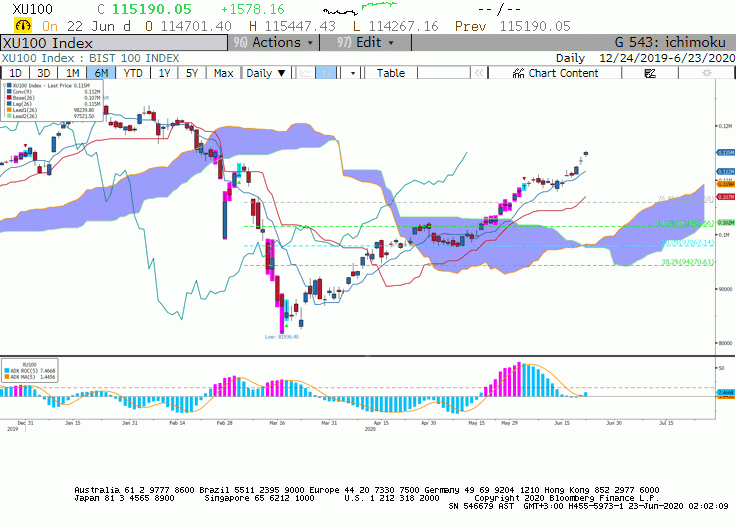Click the line chart type icon
Image resolution: width=736 pixels, height=529 pixels.
(x=306, y=73)
